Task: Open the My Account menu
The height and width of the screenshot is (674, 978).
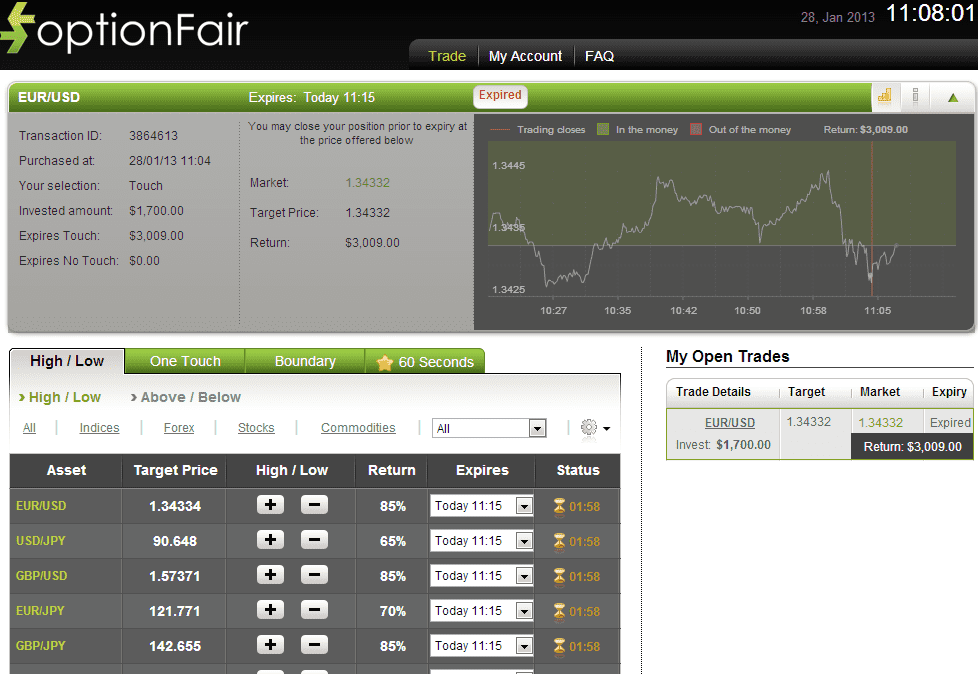Action: (525, 56)
